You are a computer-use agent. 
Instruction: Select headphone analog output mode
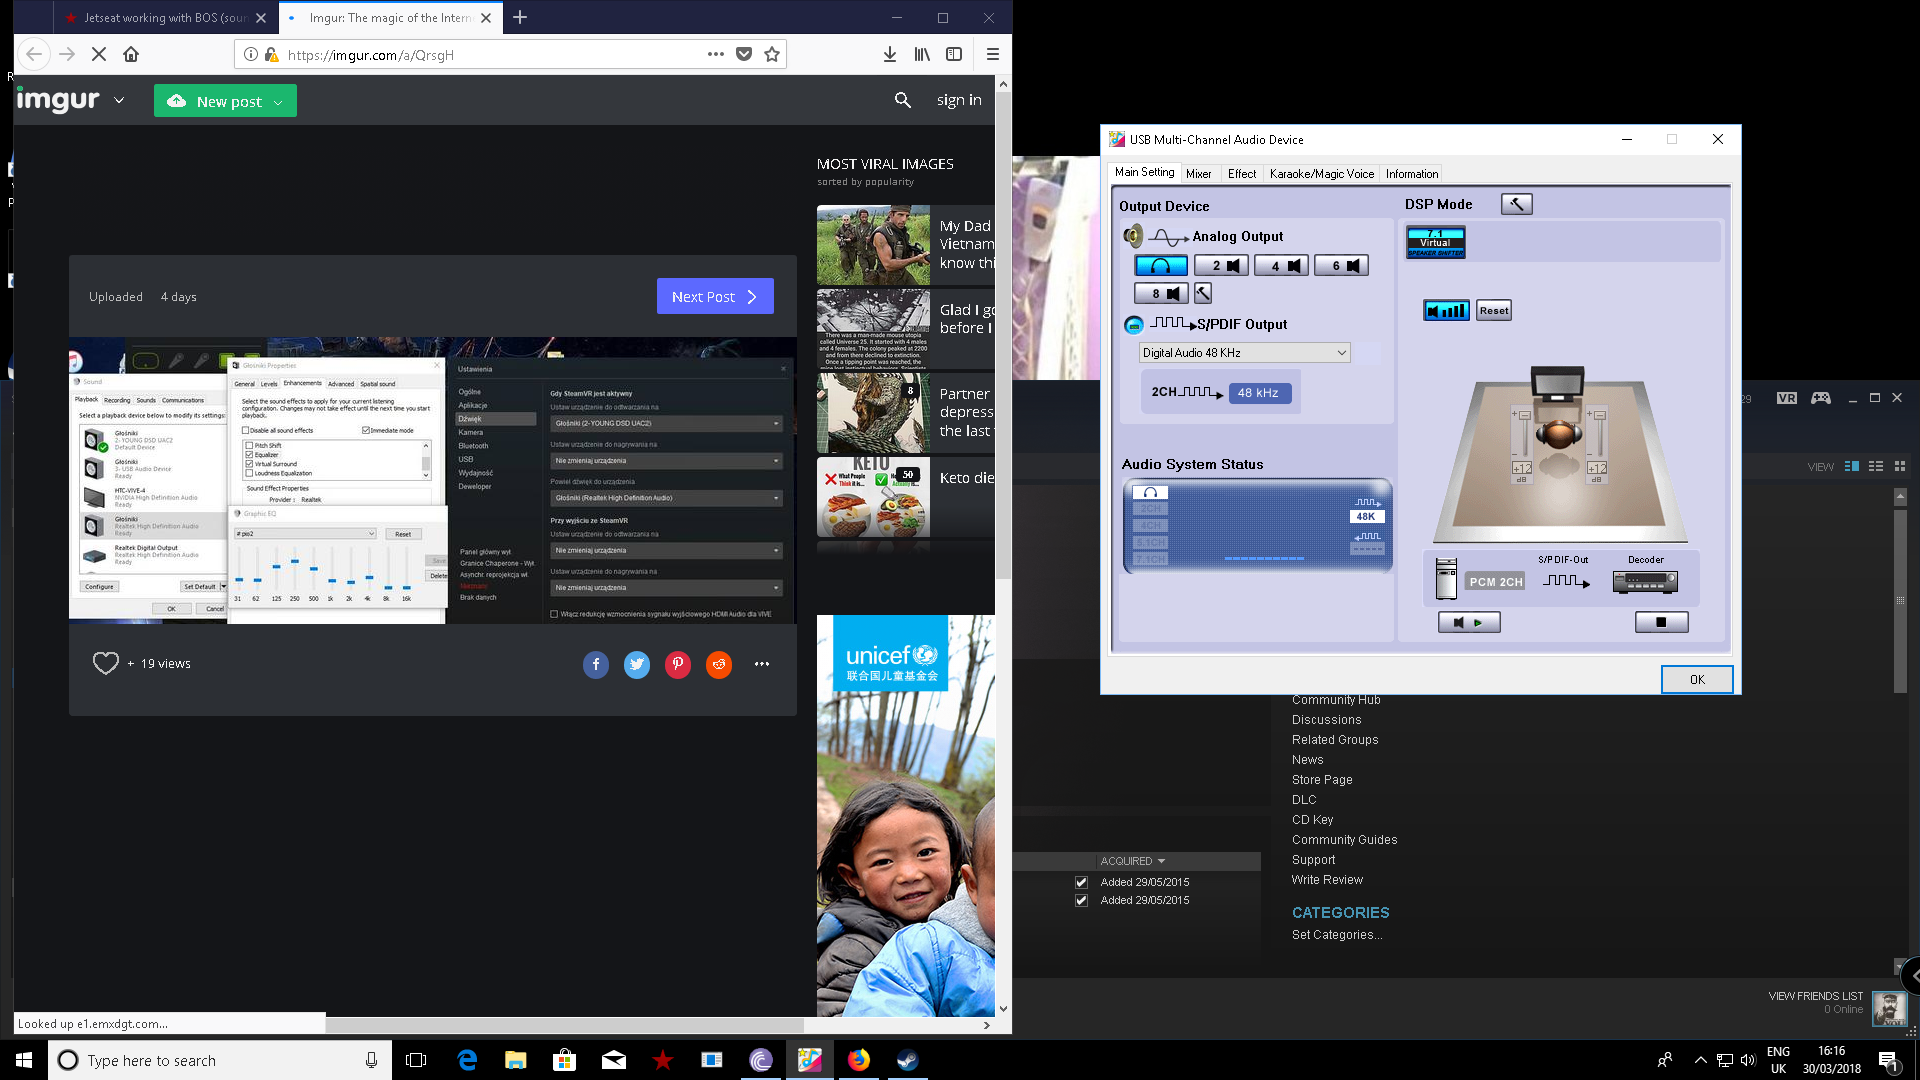point(1160,266)
